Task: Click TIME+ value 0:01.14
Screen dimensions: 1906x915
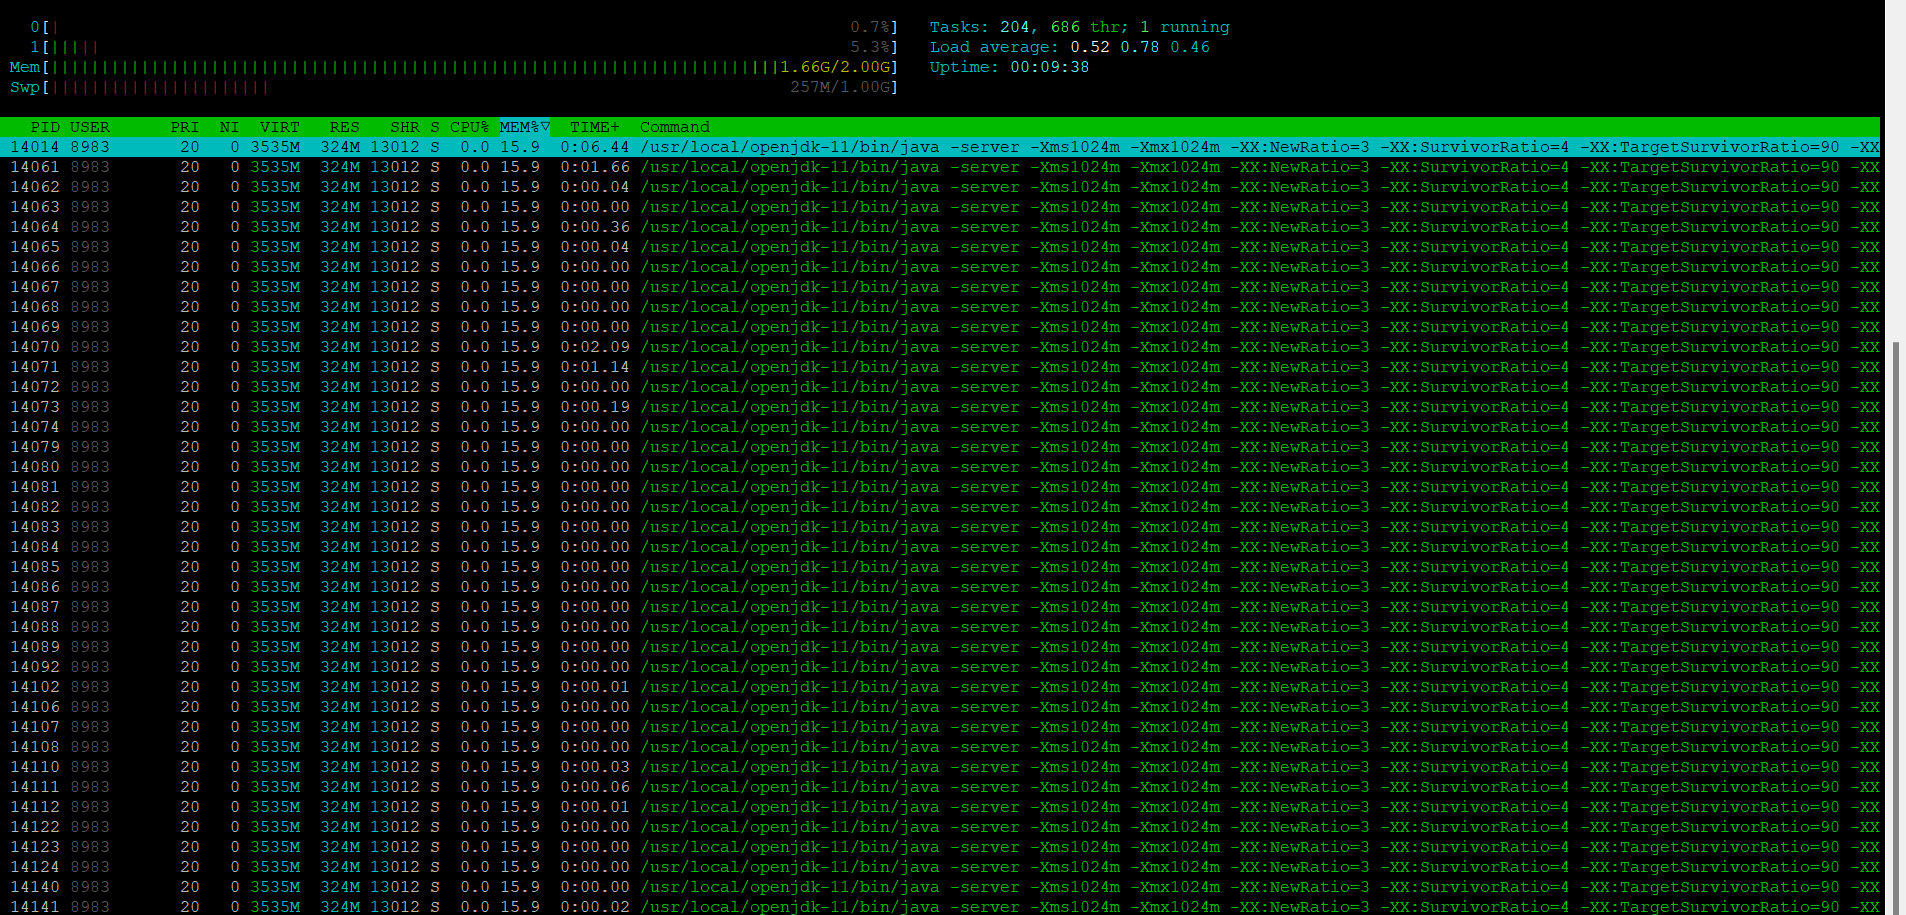Action: (x=595, y=367)
